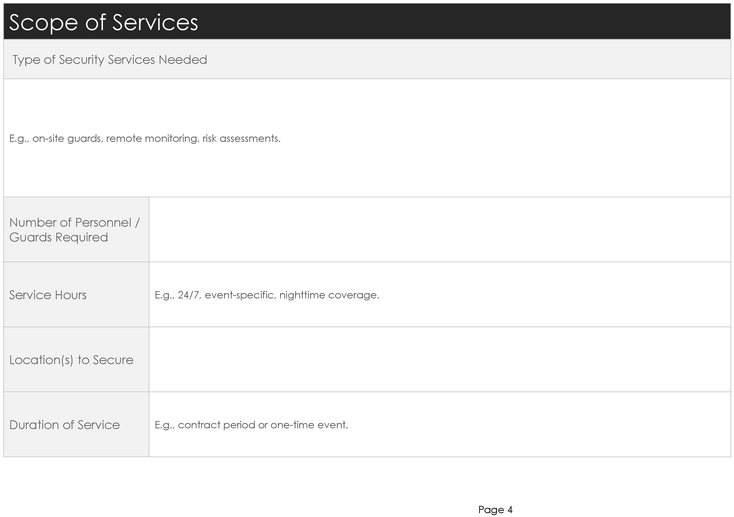Select the Type of Security Services Needed label
Viewport: 734px width, 517px height.
(x=110, y=60)
